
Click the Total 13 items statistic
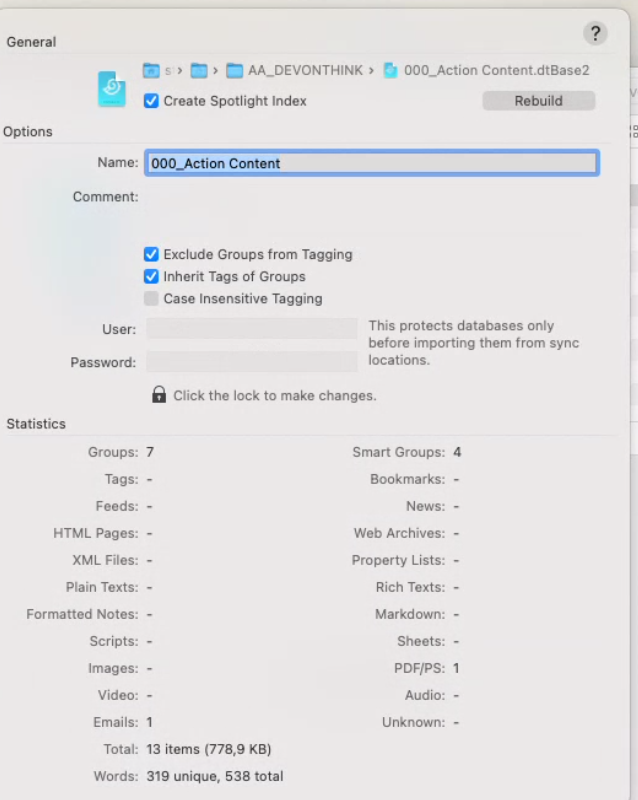click(208, 749)
